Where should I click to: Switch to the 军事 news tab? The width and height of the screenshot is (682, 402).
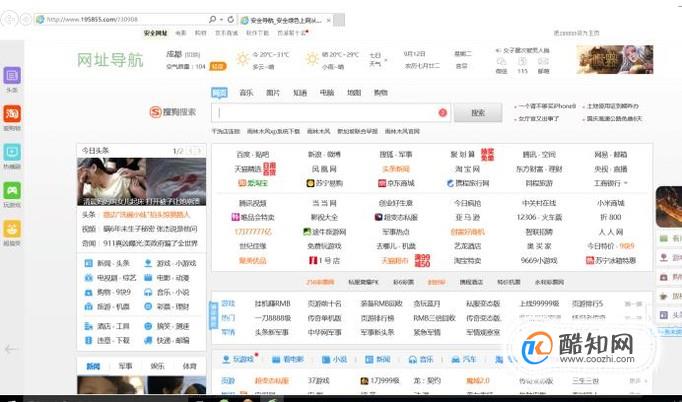125,366
